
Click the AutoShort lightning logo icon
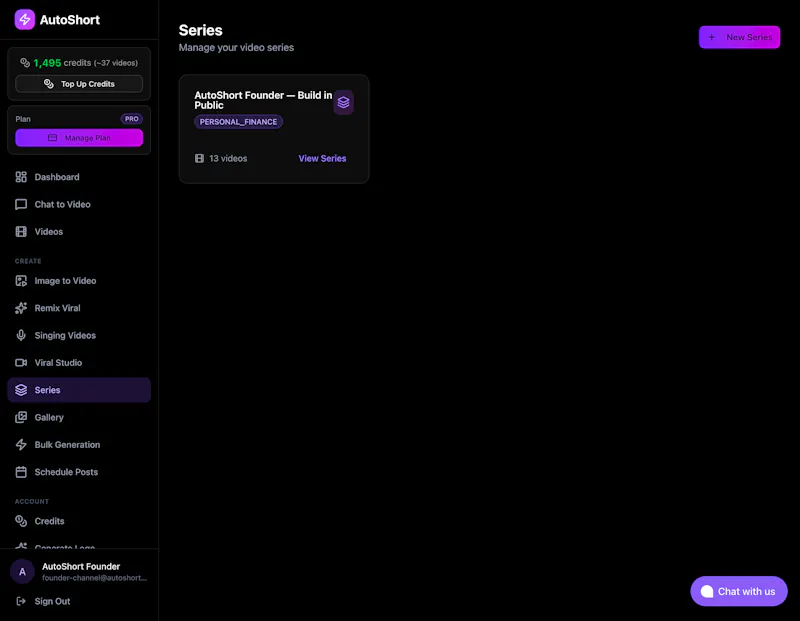point(24,19)
